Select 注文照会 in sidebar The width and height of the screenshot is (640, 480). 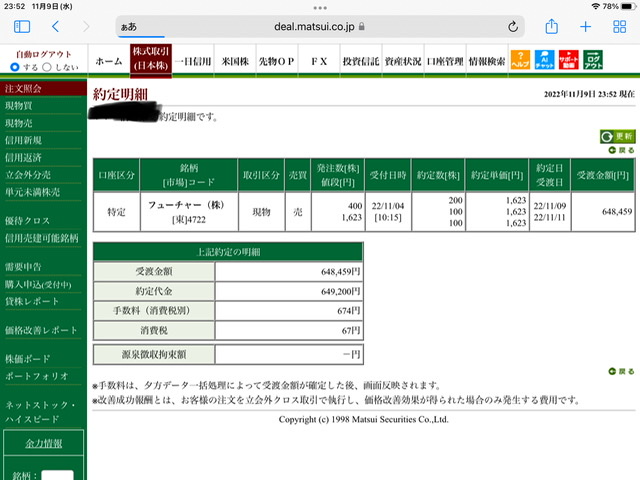pos(43,89)
